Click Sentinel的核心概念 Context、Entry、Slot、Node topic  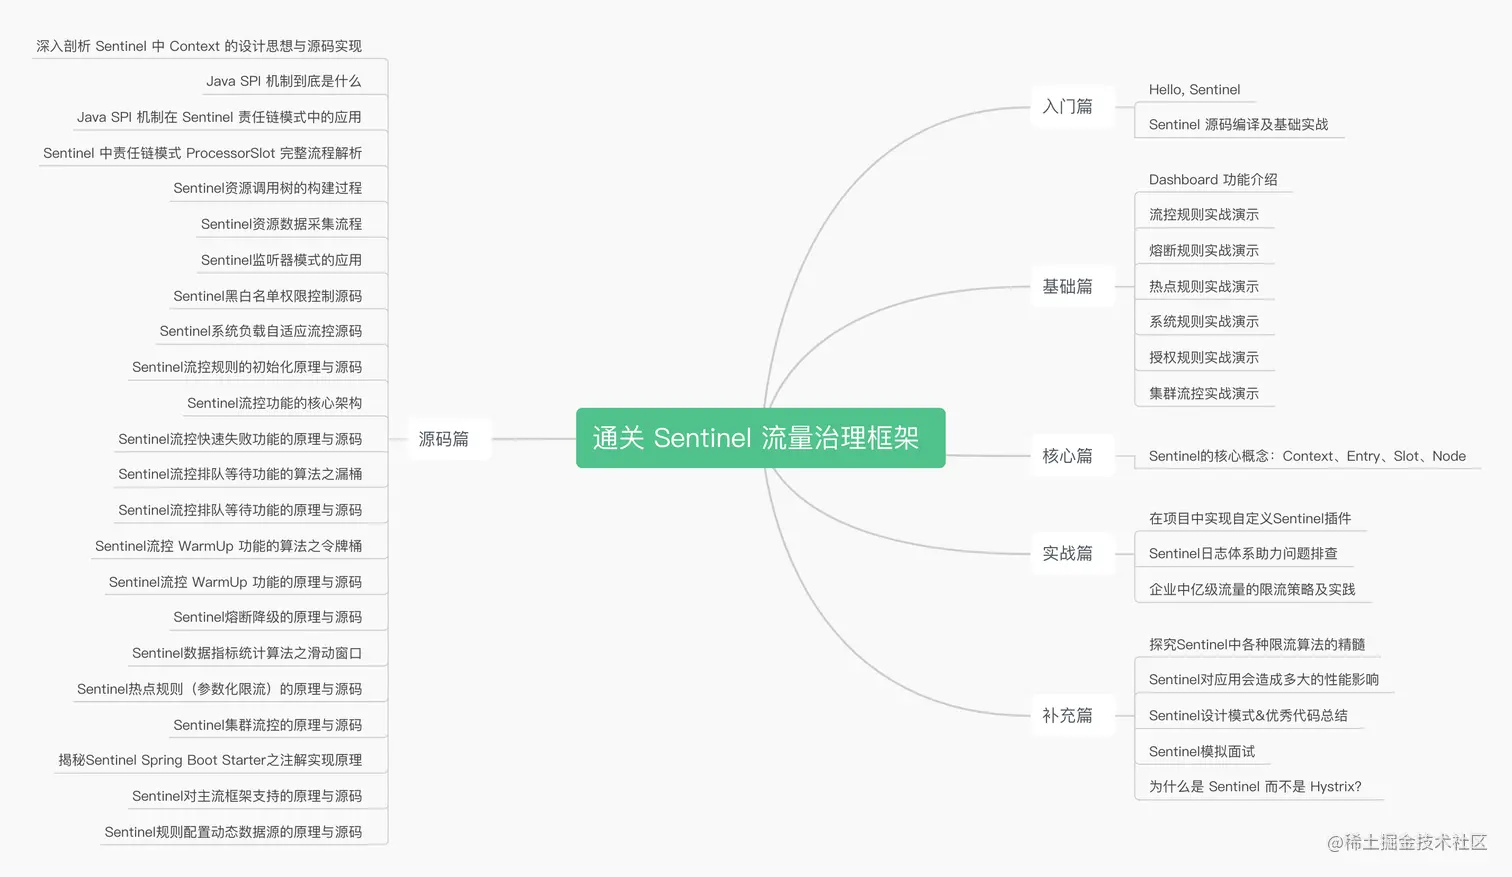pyautogui.click(x=1307, y=456)
